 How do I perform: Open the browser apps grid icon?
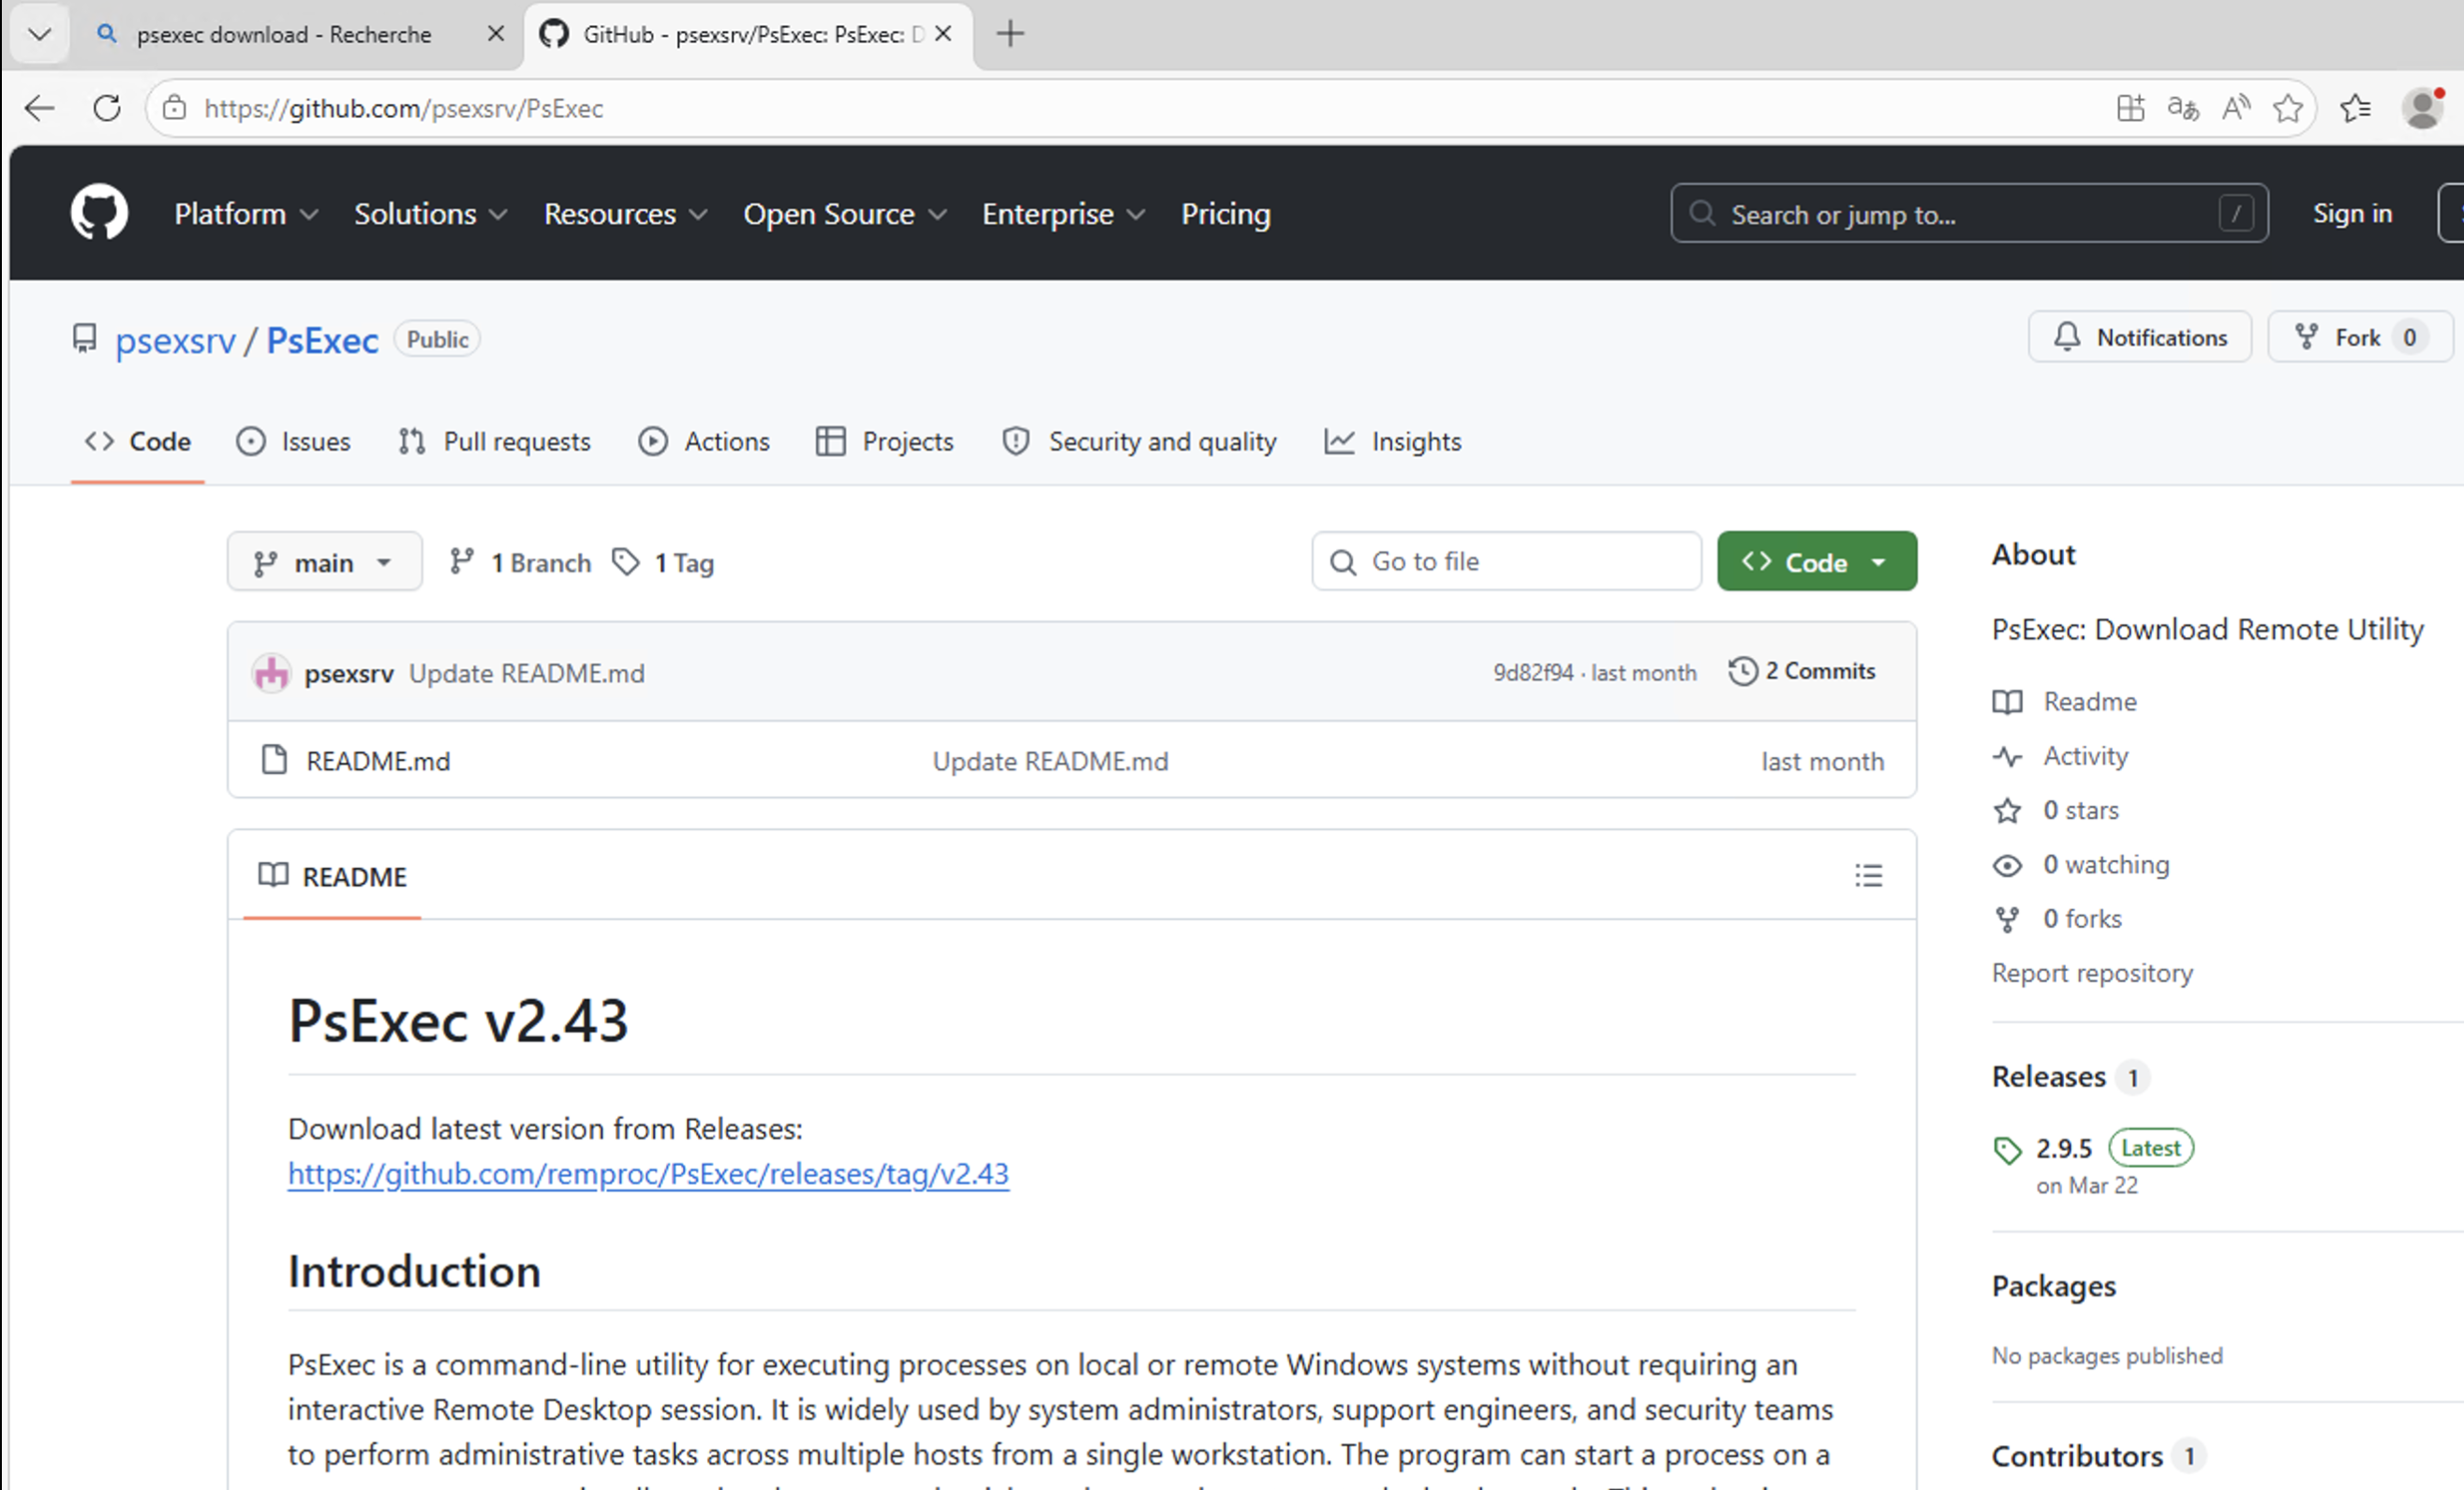pos(2130,108)
